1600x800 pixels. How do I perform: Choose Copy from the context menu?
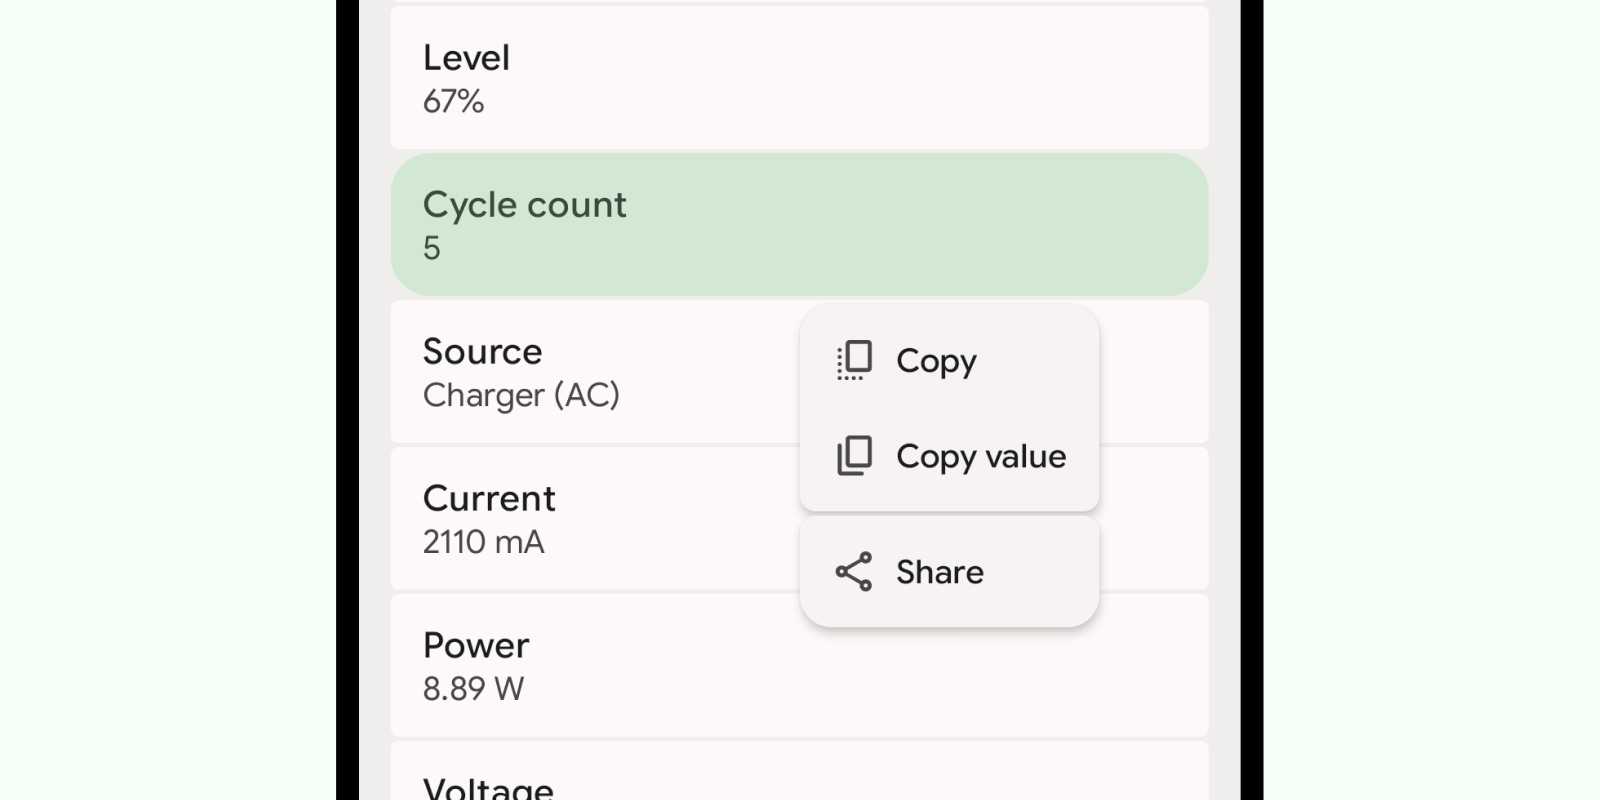pyautogui.click(x=949, y=360)
